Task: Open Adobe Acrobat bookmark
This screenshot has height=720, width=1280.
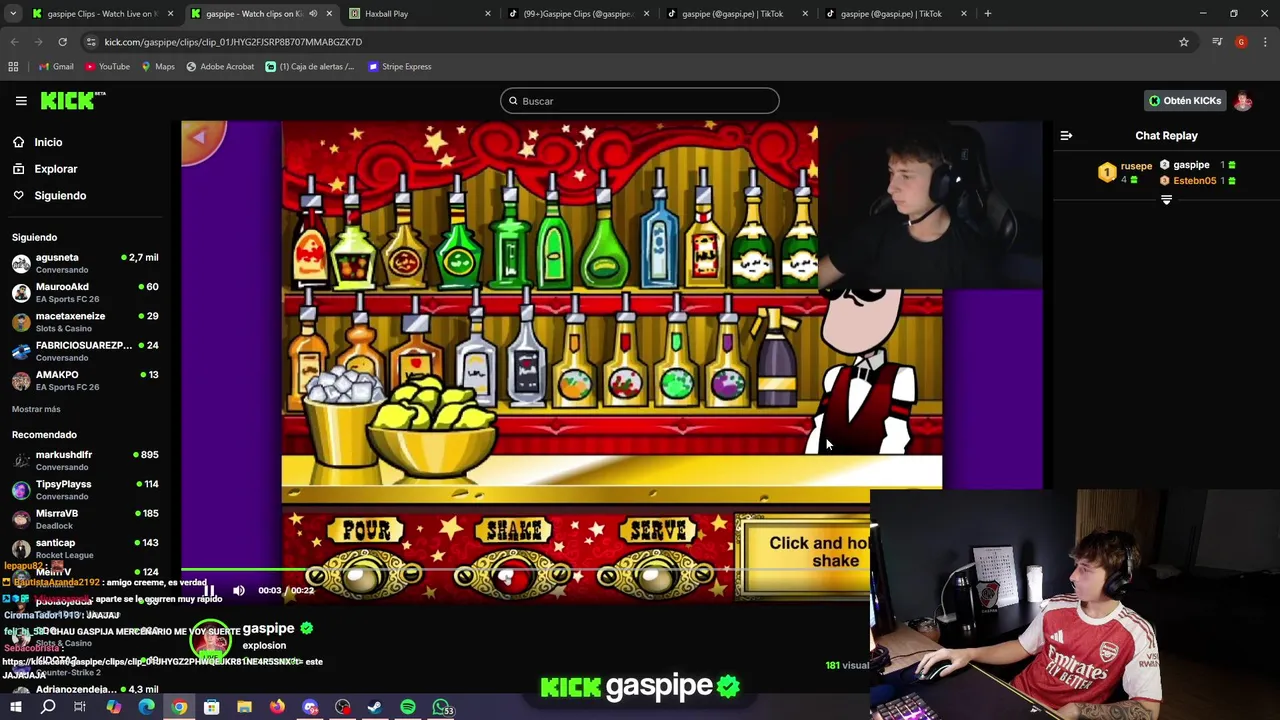Action: (x=220, y=67)
